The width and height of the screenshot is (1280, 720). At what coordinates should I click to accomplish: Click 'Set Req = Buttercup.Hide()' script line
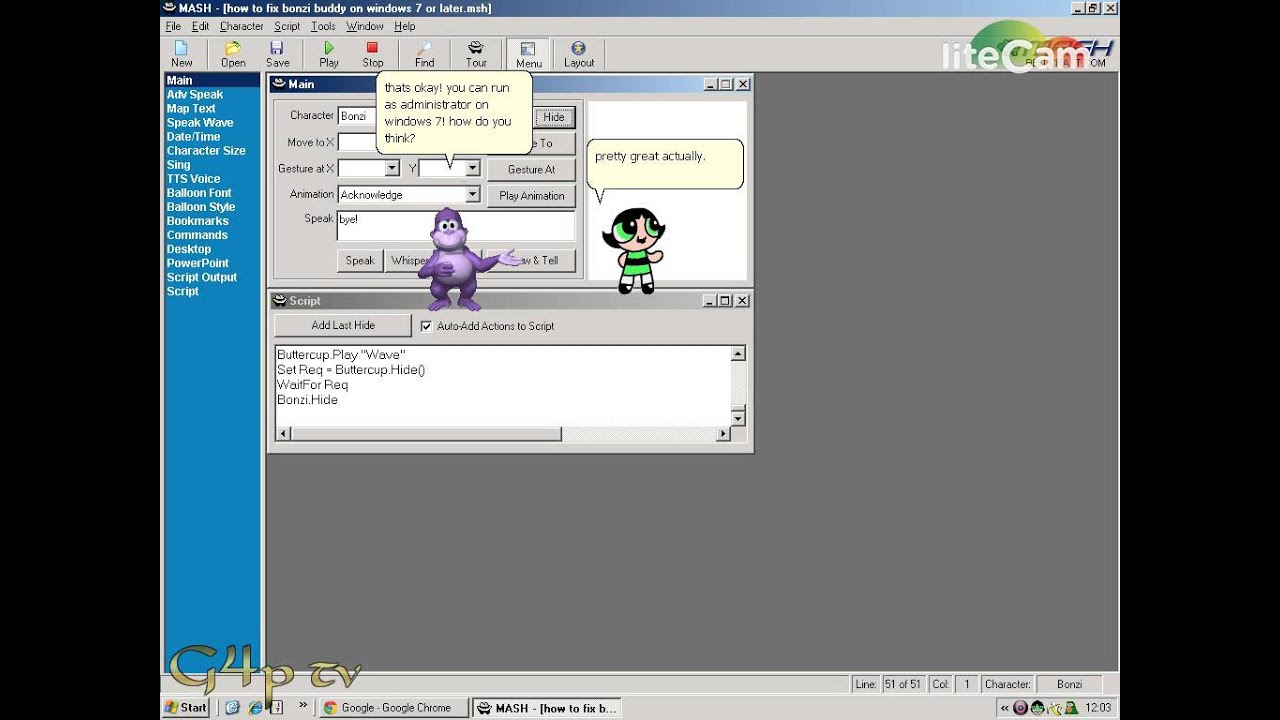tap(351, 370)
